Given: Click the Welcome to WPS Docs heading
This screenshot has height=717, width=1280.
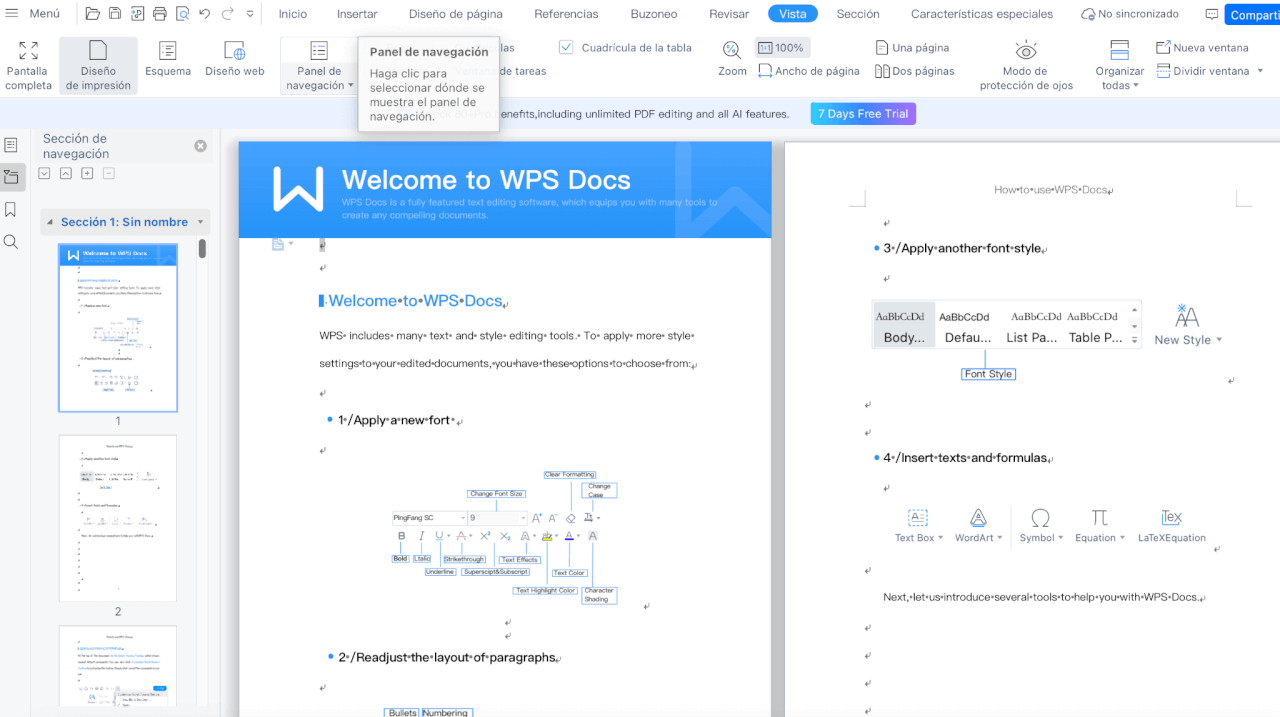Looking at the screenshot, I should click(414, 301).
